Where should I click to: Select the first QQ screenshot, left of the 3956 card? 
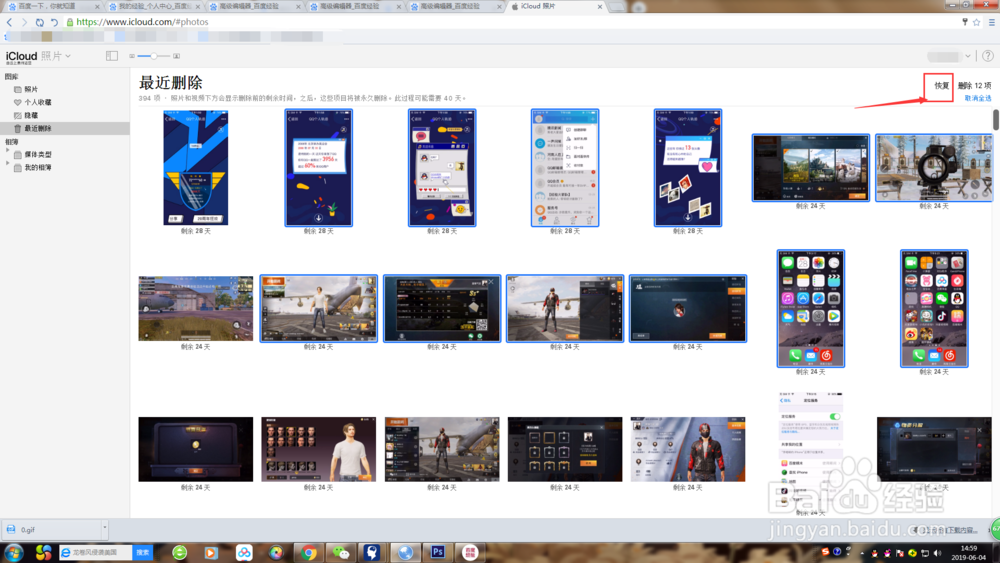[x=196, y=168]
